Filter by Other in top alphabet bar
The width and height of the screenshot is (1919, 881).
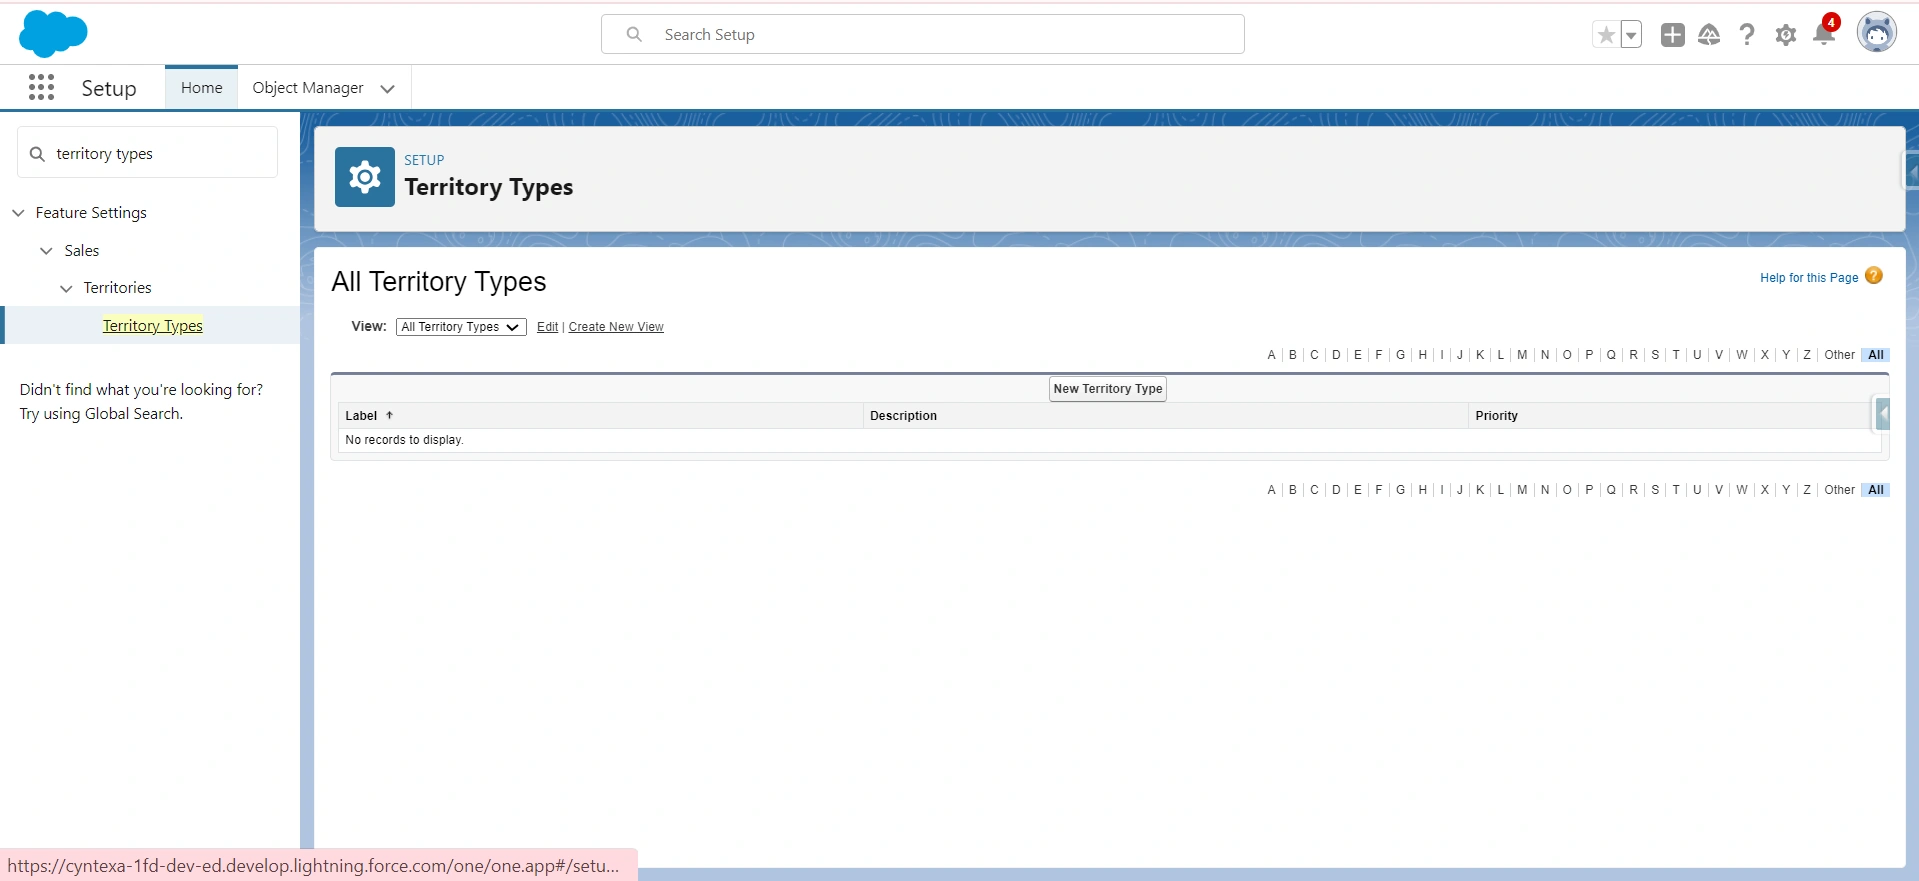[1839, 355]
